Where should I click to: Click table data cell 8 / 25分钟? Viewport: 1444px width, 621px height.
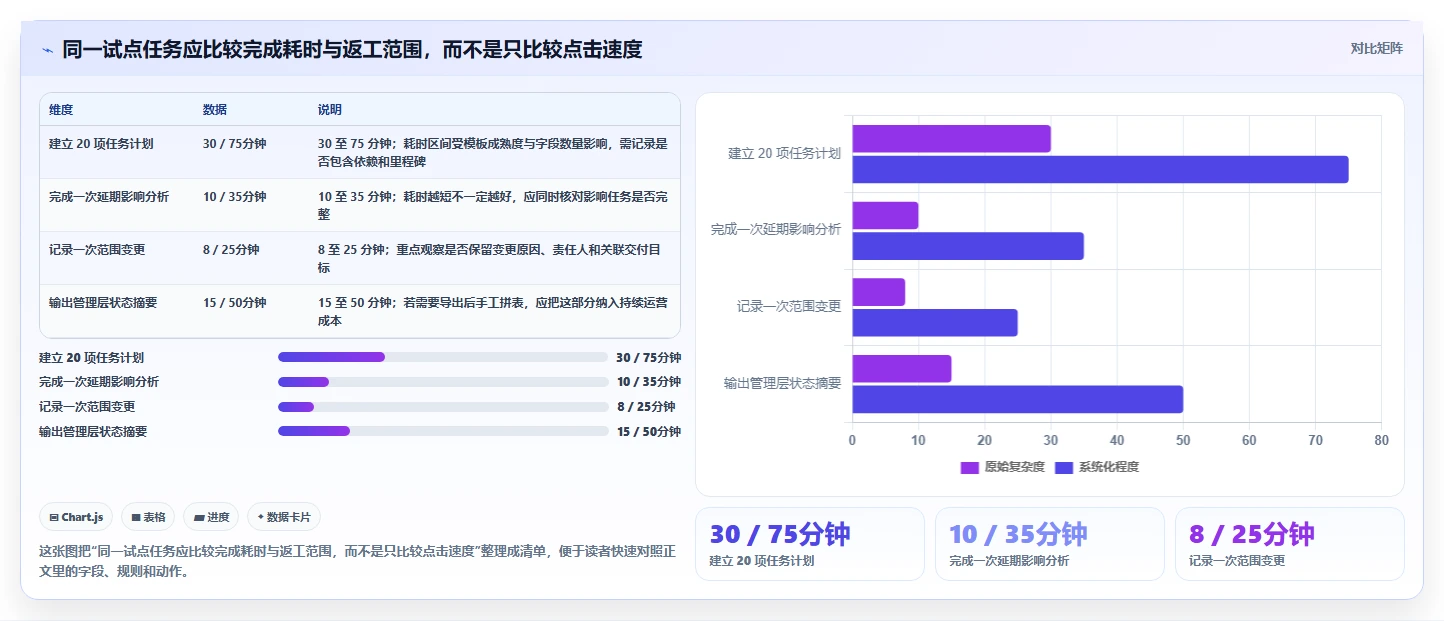click(x=232, y=250)
